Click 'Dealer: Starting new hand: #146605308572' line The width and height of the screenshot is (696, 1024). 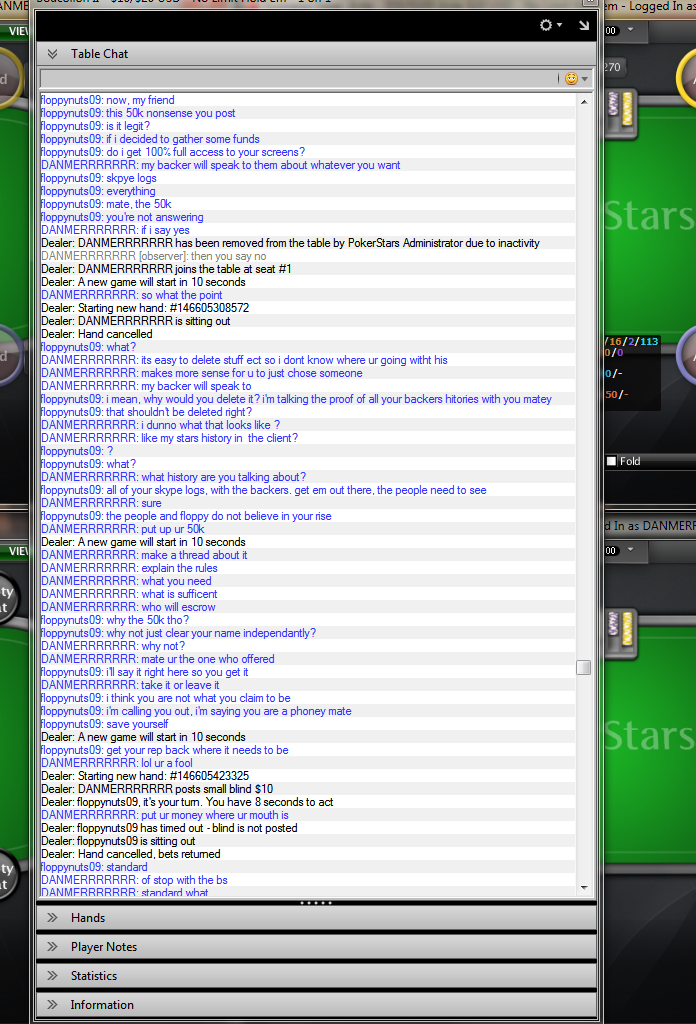(145, 308)
